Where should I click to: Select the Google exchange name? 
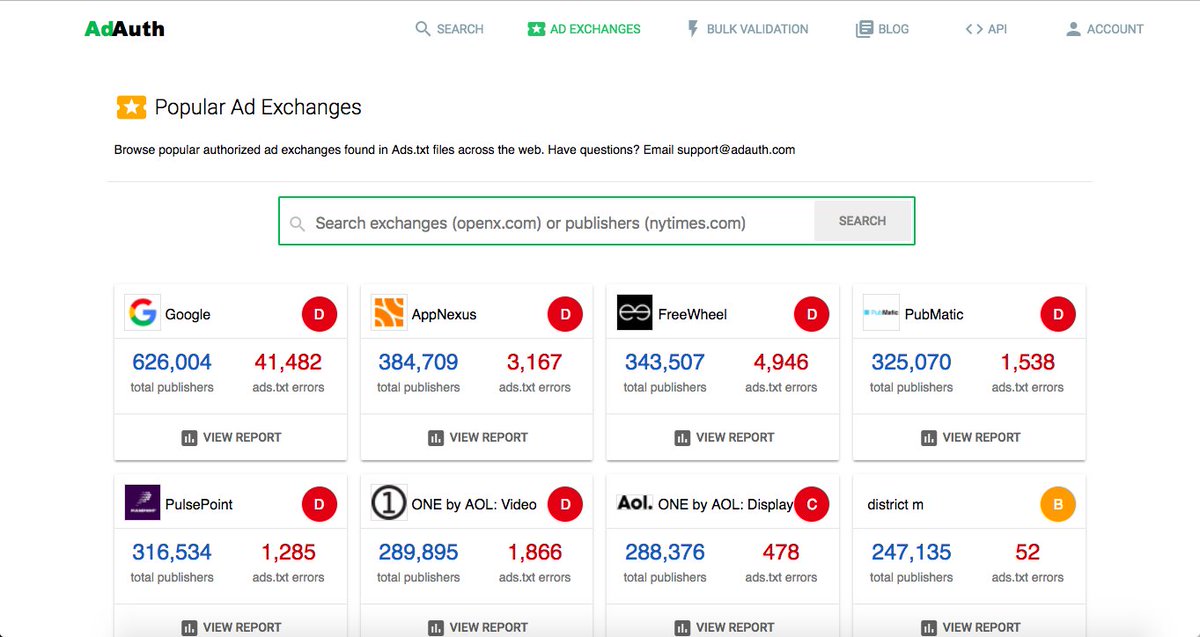188,314
